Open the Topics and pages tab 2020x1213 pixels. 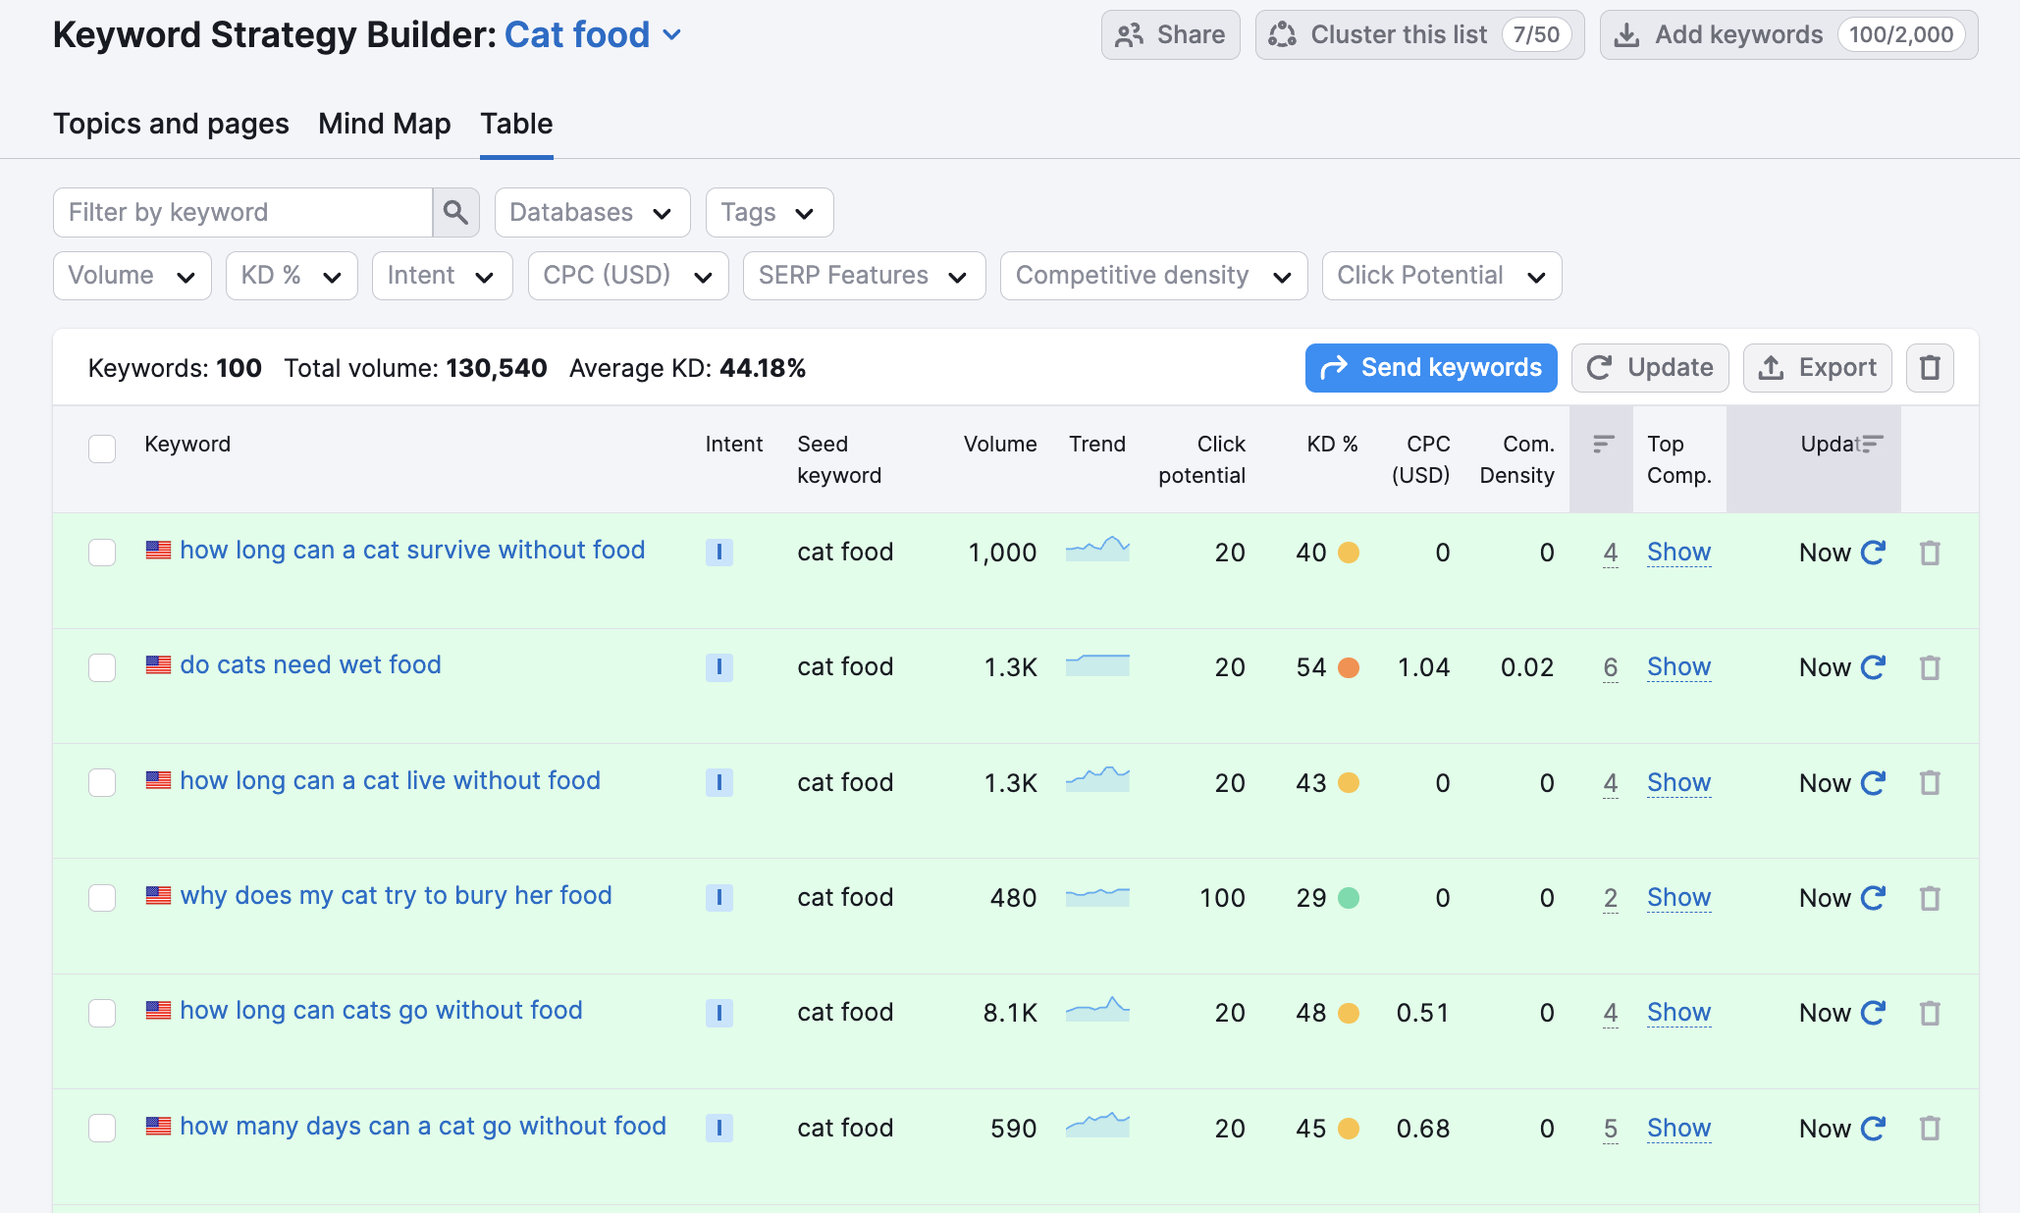(171, 124)
